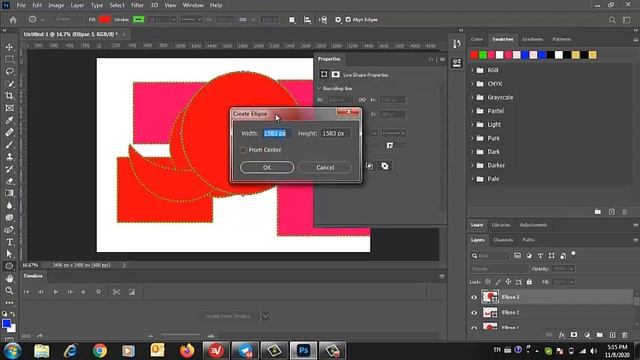This screenshot has width=640, height=360.
Task: Create new swatch group folder icon
Action: coord(598,212)
